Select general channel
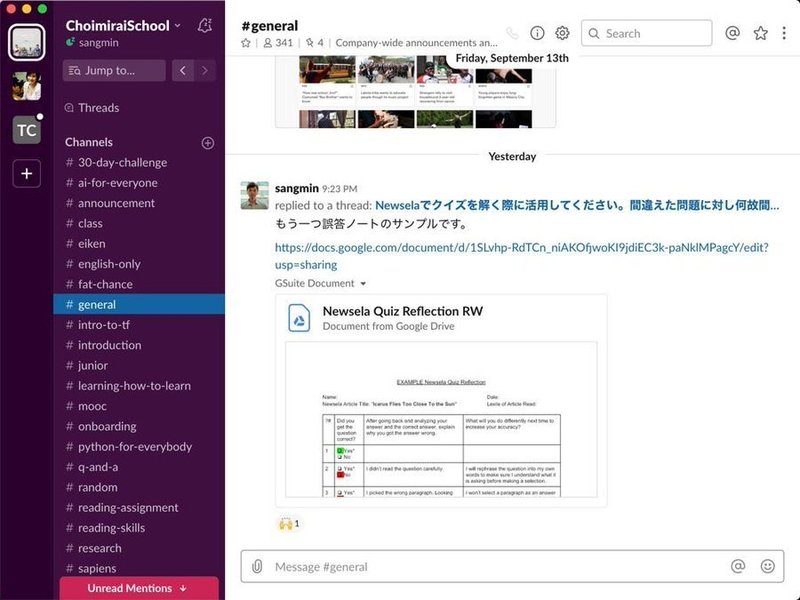The width and height of the screenshot is (800, 600). tap(139, 305)
